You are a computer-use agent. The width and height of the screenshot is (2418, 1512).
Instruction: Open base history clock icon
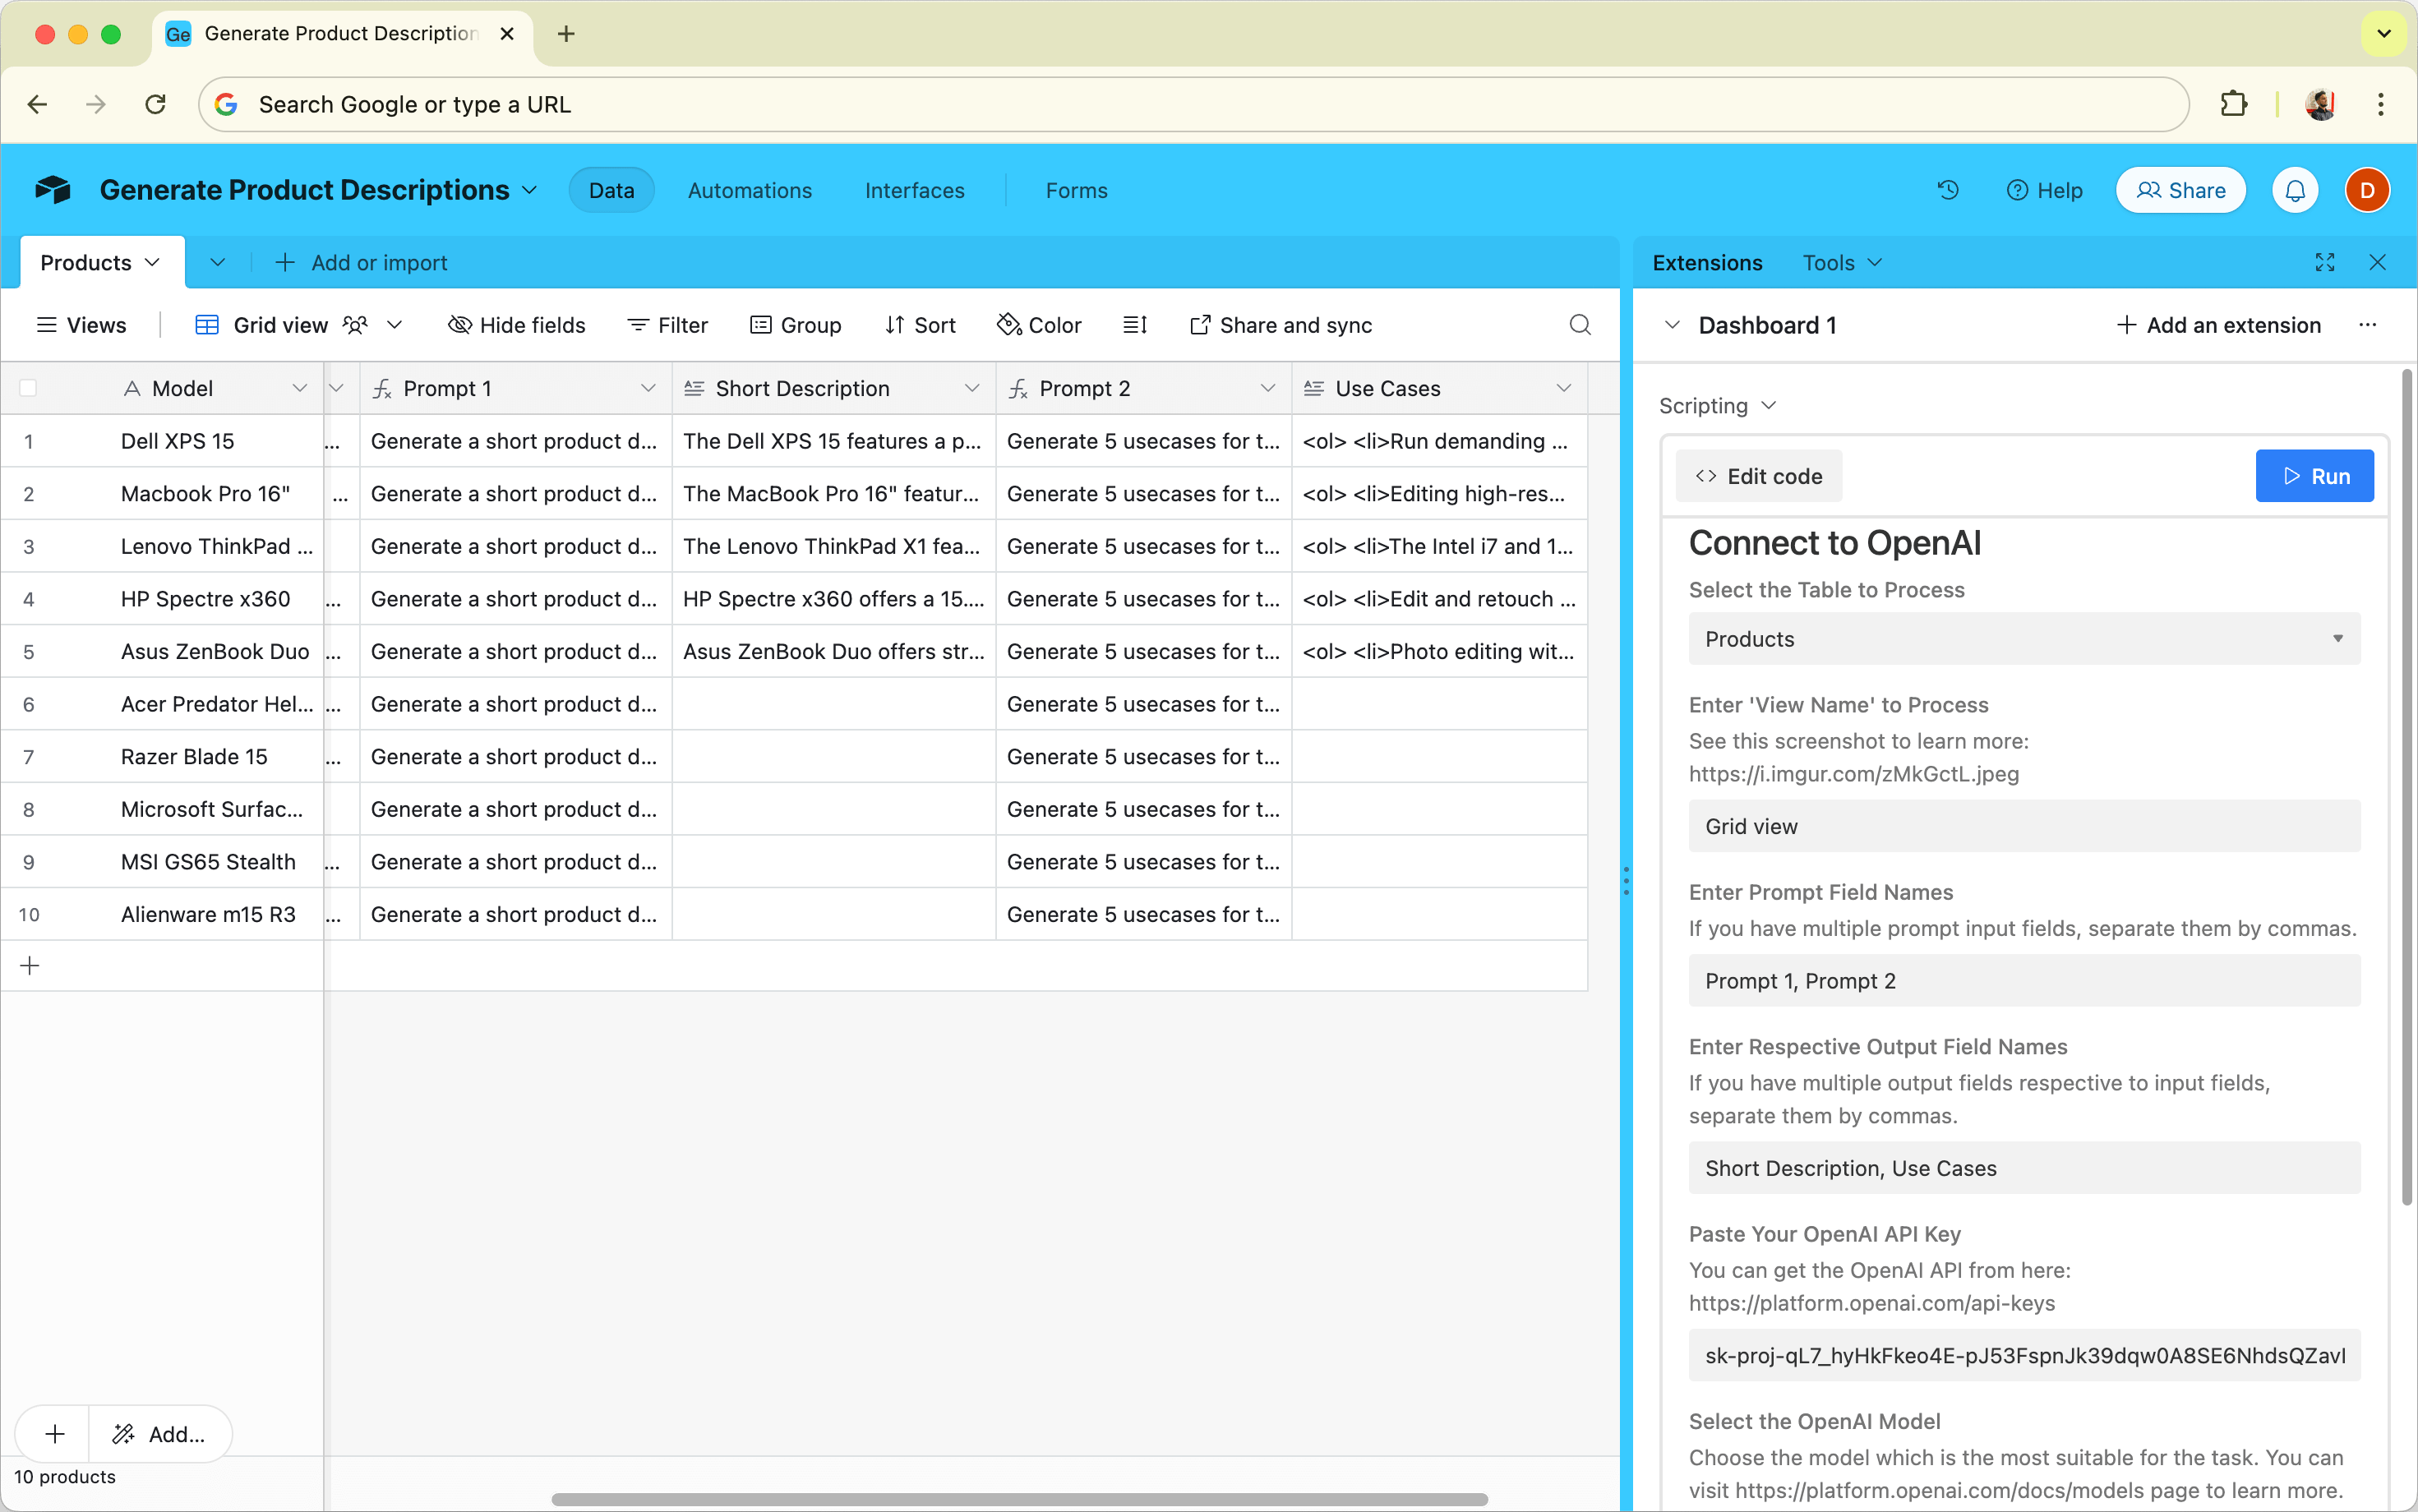pos(1947,190)
